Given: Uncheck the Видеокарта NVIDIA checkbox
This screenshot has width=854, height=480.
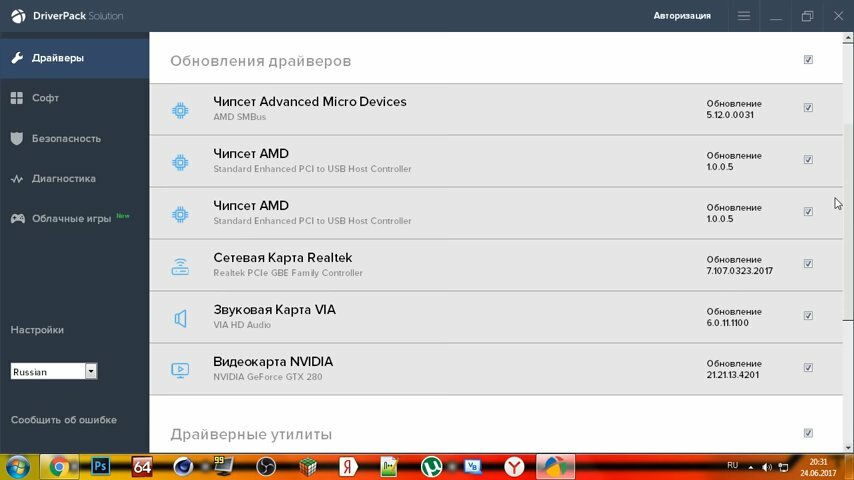Looking at the screenshot, I should click(x=808, y=368).
